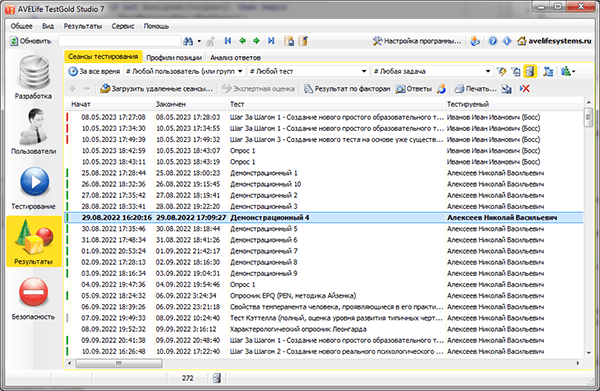Click the horizontal scrollbar thumb
This screenshot has width=600, height=391.
click(x=119, y=363)
